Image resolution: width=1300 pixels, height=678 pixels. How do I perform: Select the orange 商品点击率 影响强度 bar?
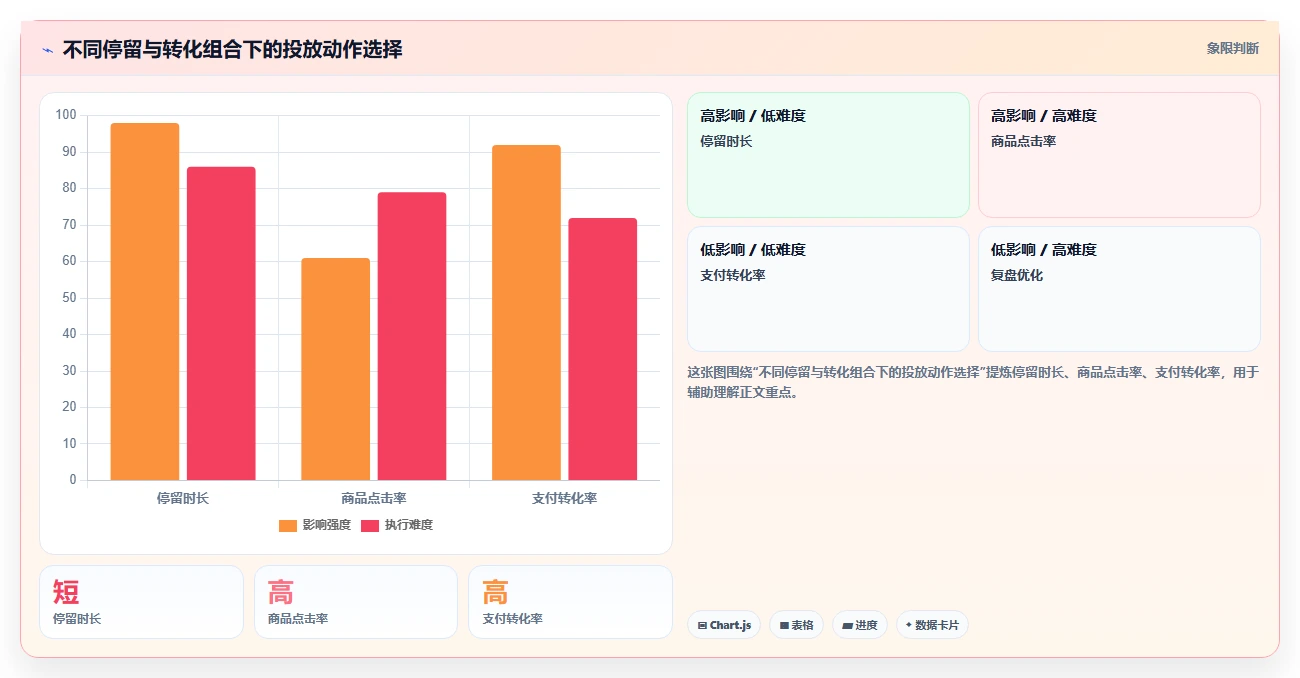point(335,369)
